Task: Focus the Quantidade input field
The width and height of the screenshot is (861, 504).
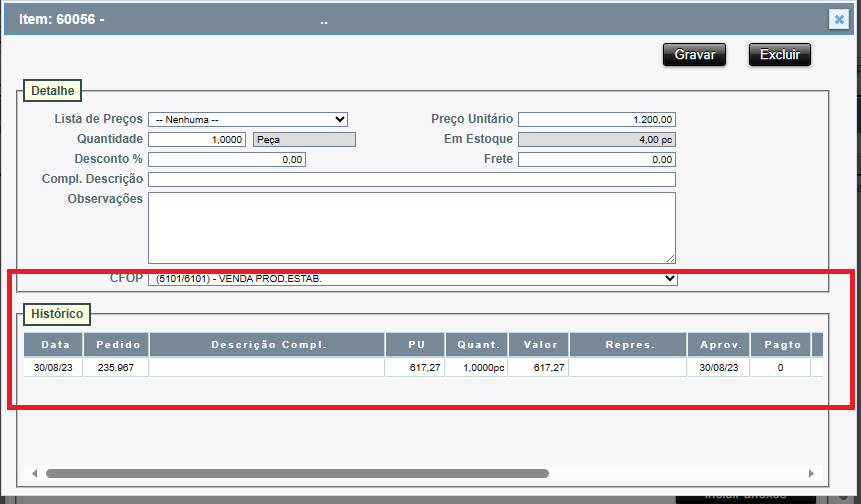Action: (x=197, y=139)
